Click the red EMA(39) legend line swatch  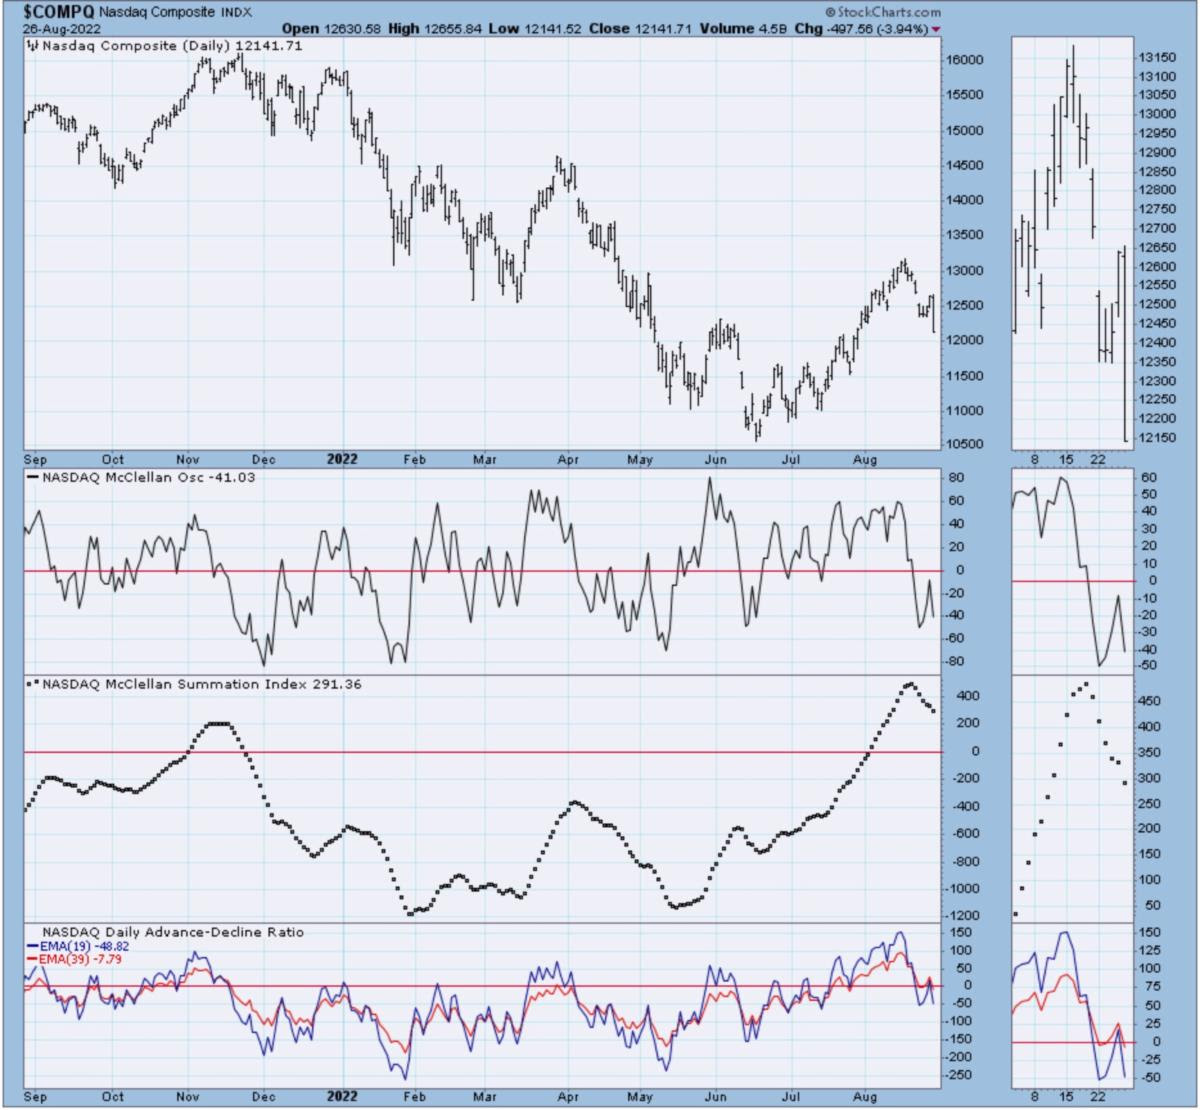pos(33,959)
